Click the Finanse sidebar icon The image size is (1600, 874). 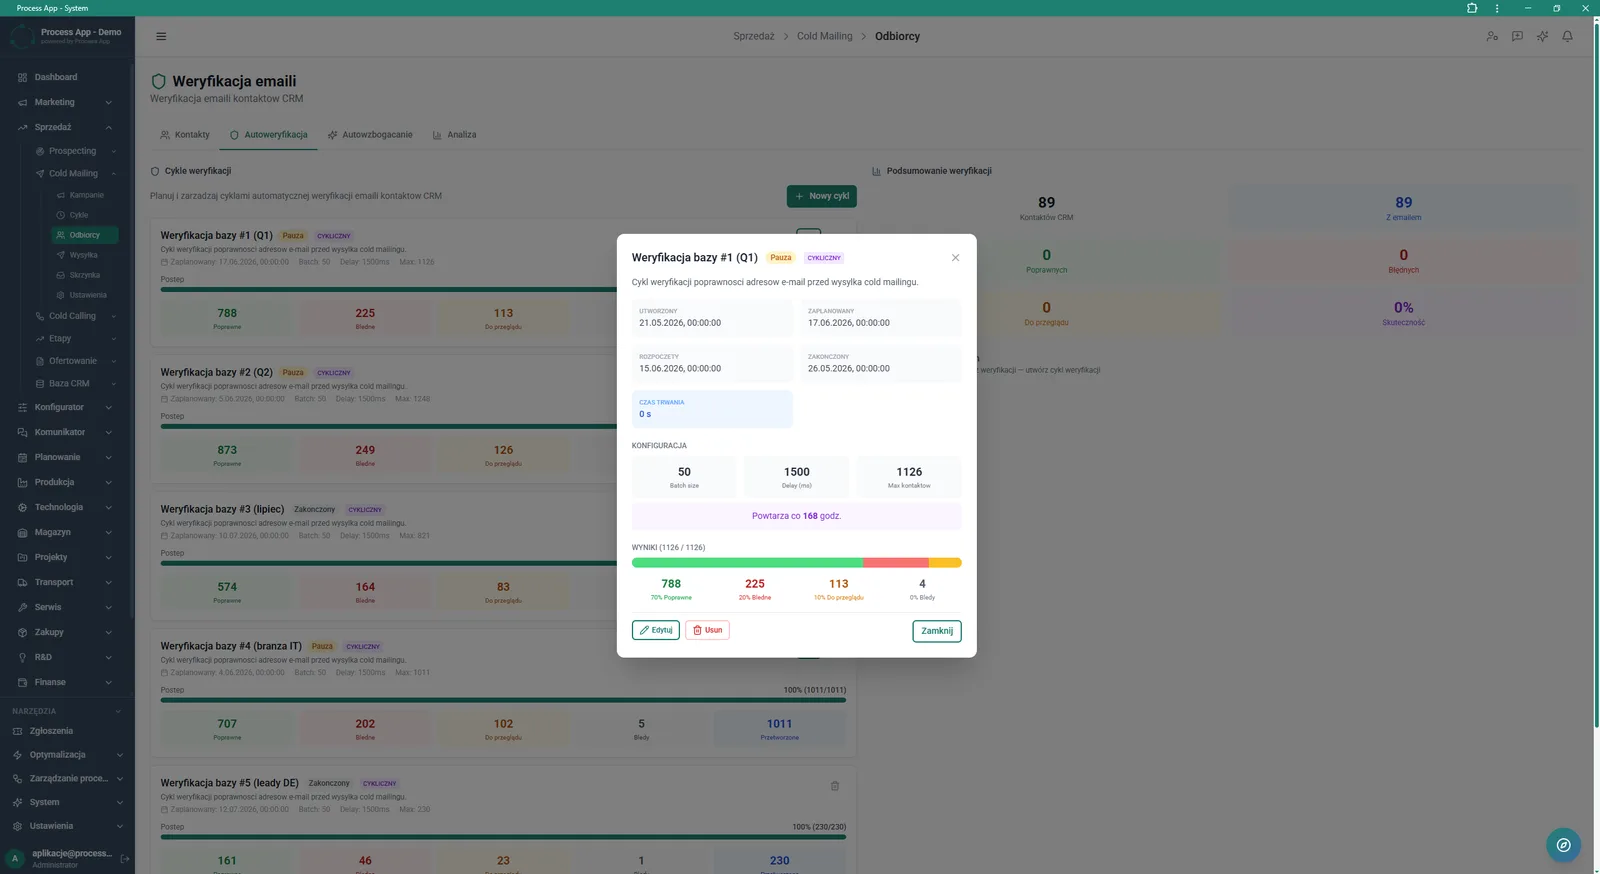tap(22, 682)
